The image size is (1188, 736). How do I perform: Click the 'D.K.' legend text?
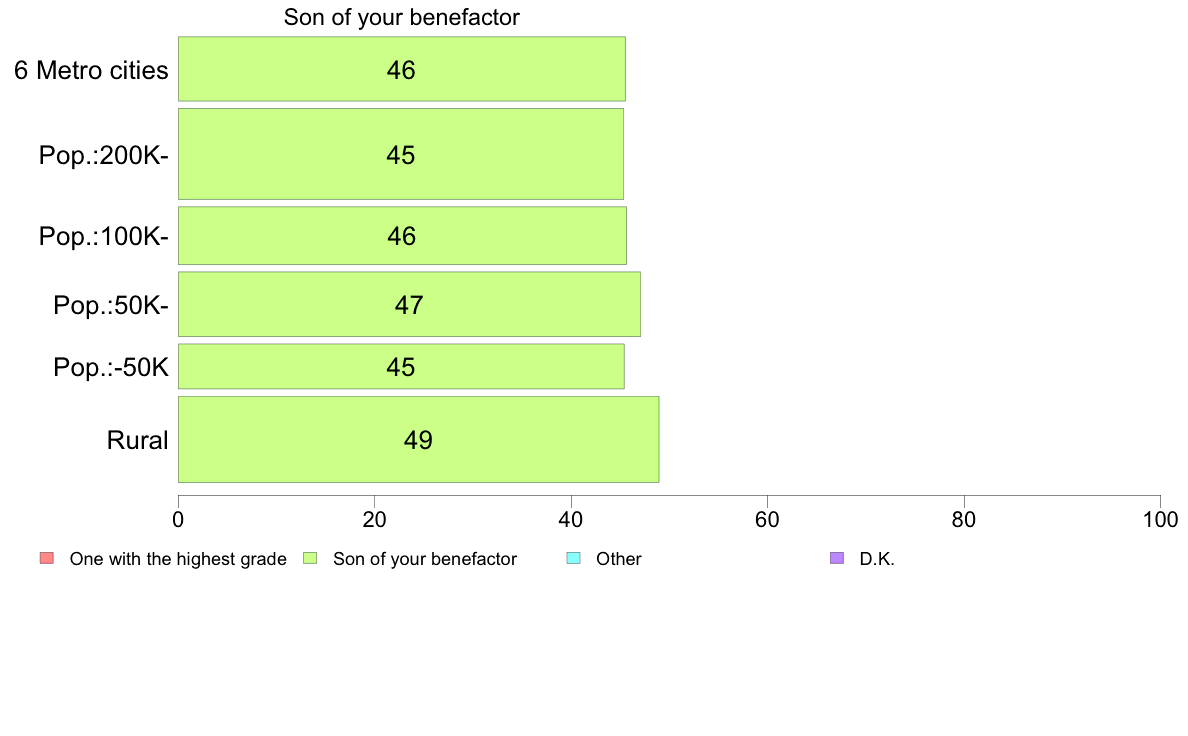pyautogui.click(x=877, y=559)
